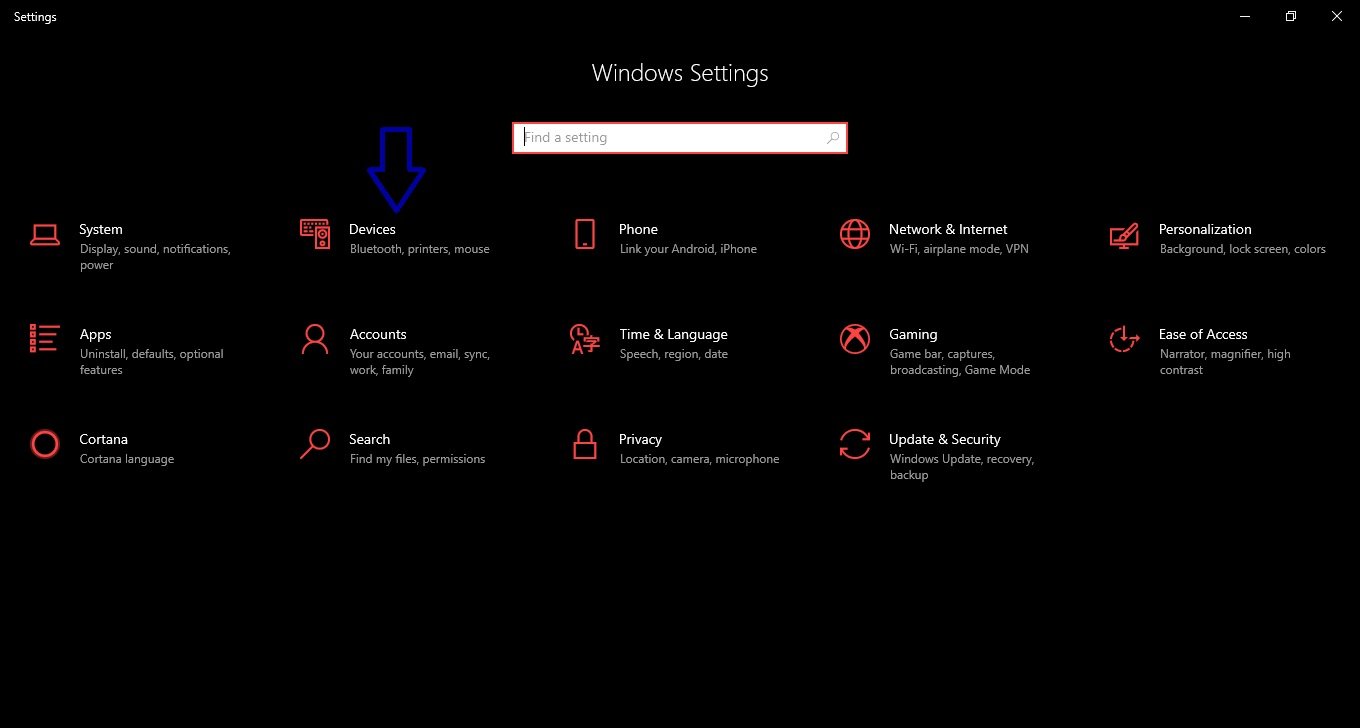Click 'Display, sound, notifications, power' text

(155, 257)
